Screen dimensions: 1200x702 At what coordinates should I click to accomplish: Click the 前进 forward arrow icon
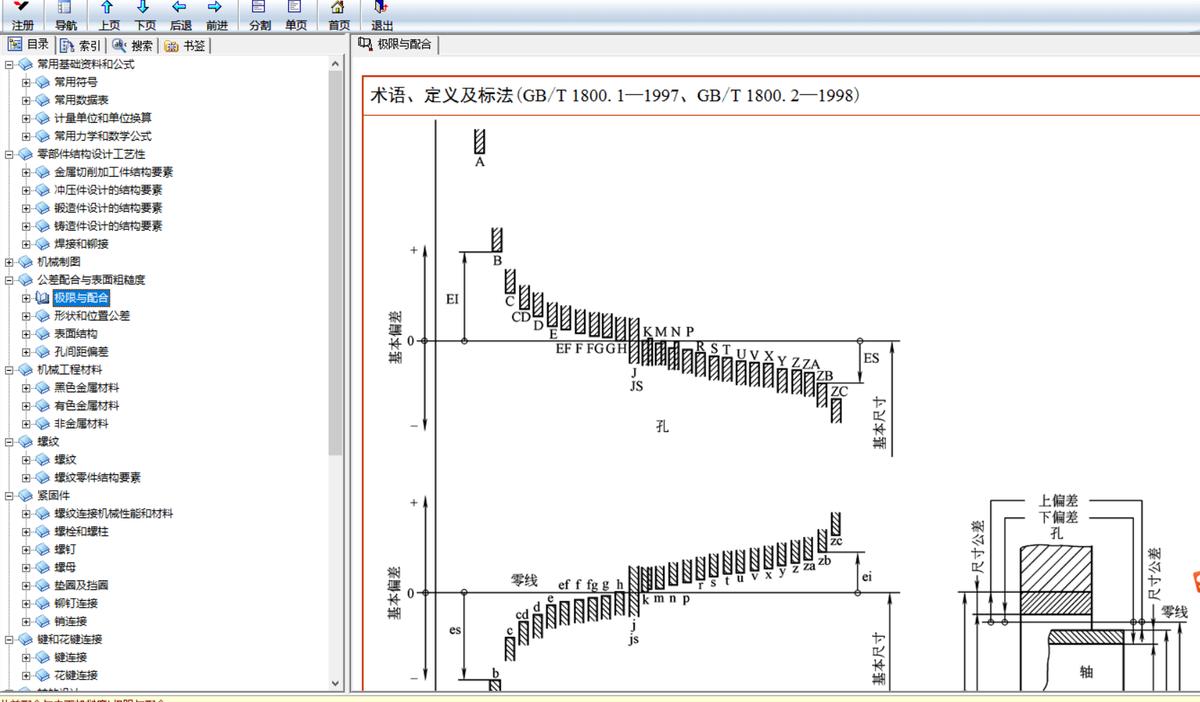click(215, 14)
